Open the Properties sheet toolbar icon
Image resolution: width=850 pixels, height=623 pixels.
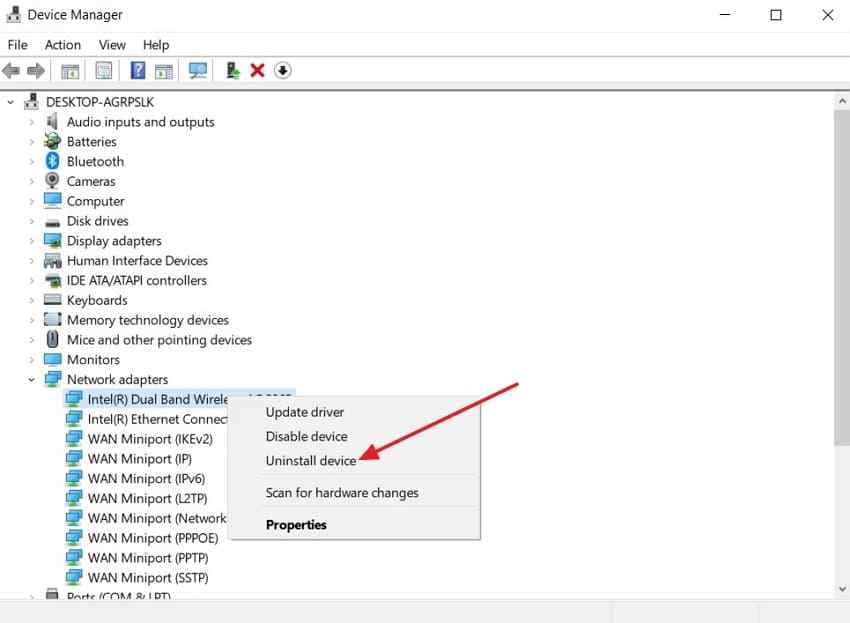(x=104, y=70)
